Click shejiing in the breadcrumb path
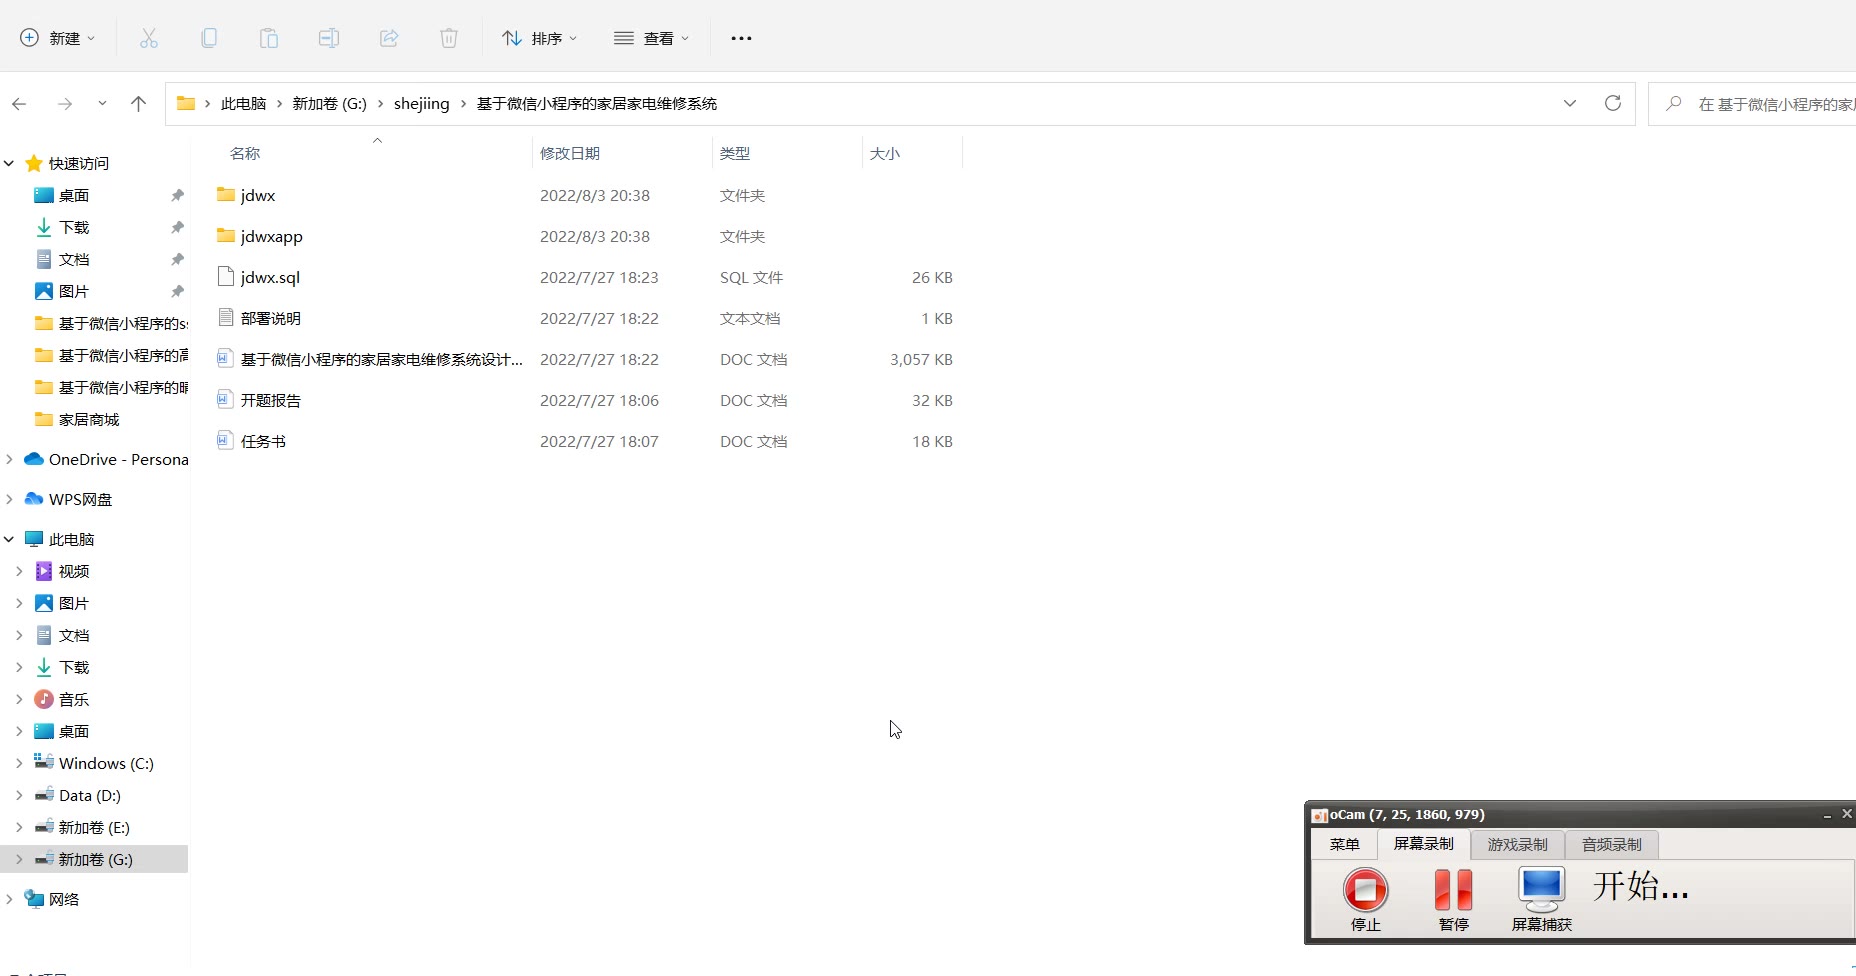The height and width of the screenshot is (976, 1856). 421,103
